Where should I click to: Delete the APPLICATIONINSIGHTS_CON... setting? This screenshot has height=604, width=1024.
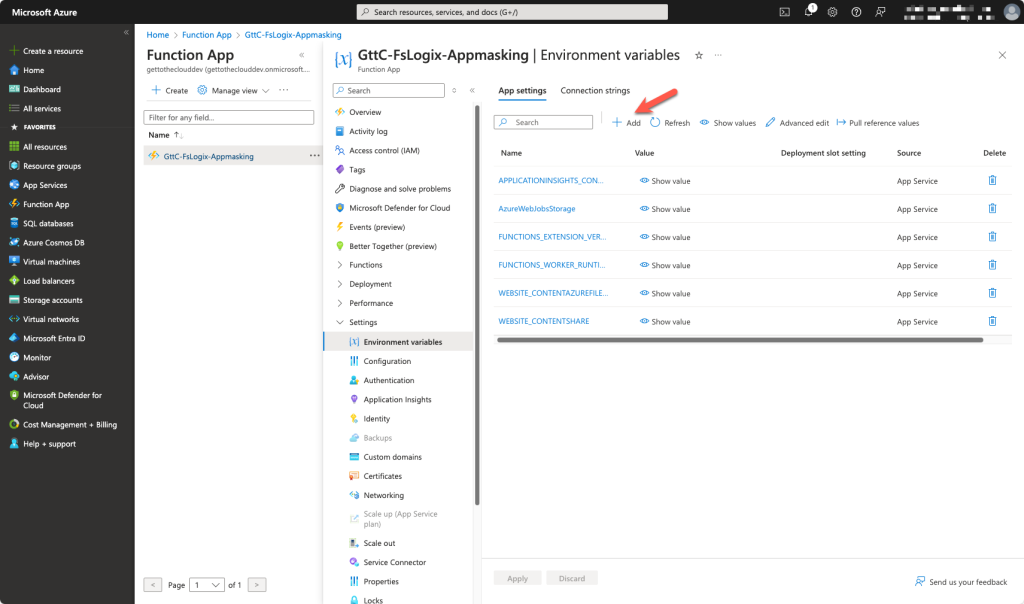[x=992, y=180]
